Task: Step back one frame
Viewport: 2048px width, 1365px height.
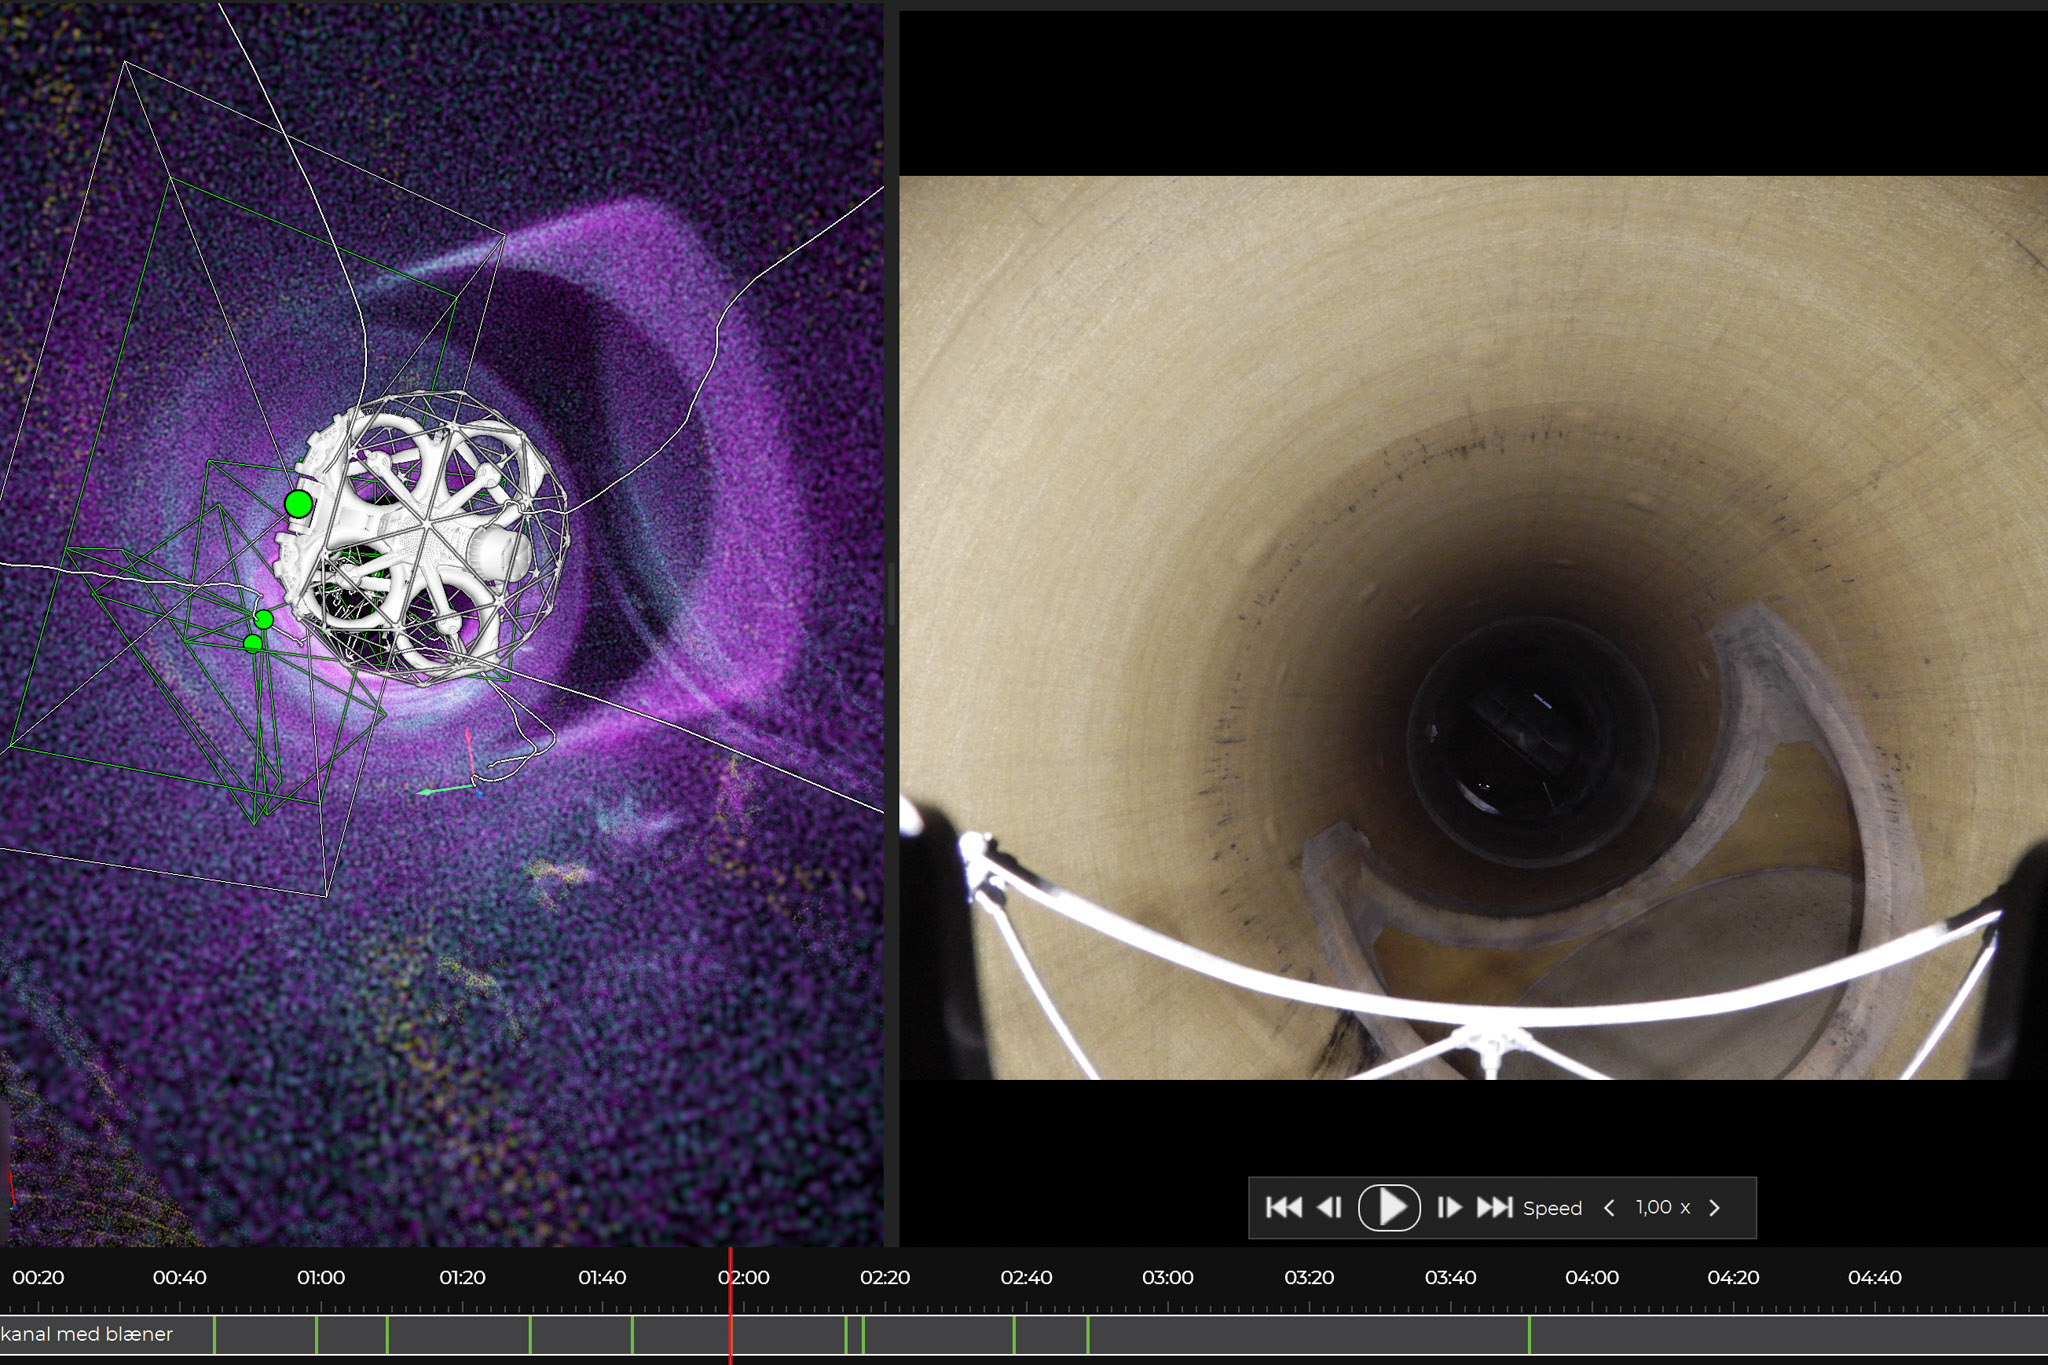Action: tap(1330, 1208)
